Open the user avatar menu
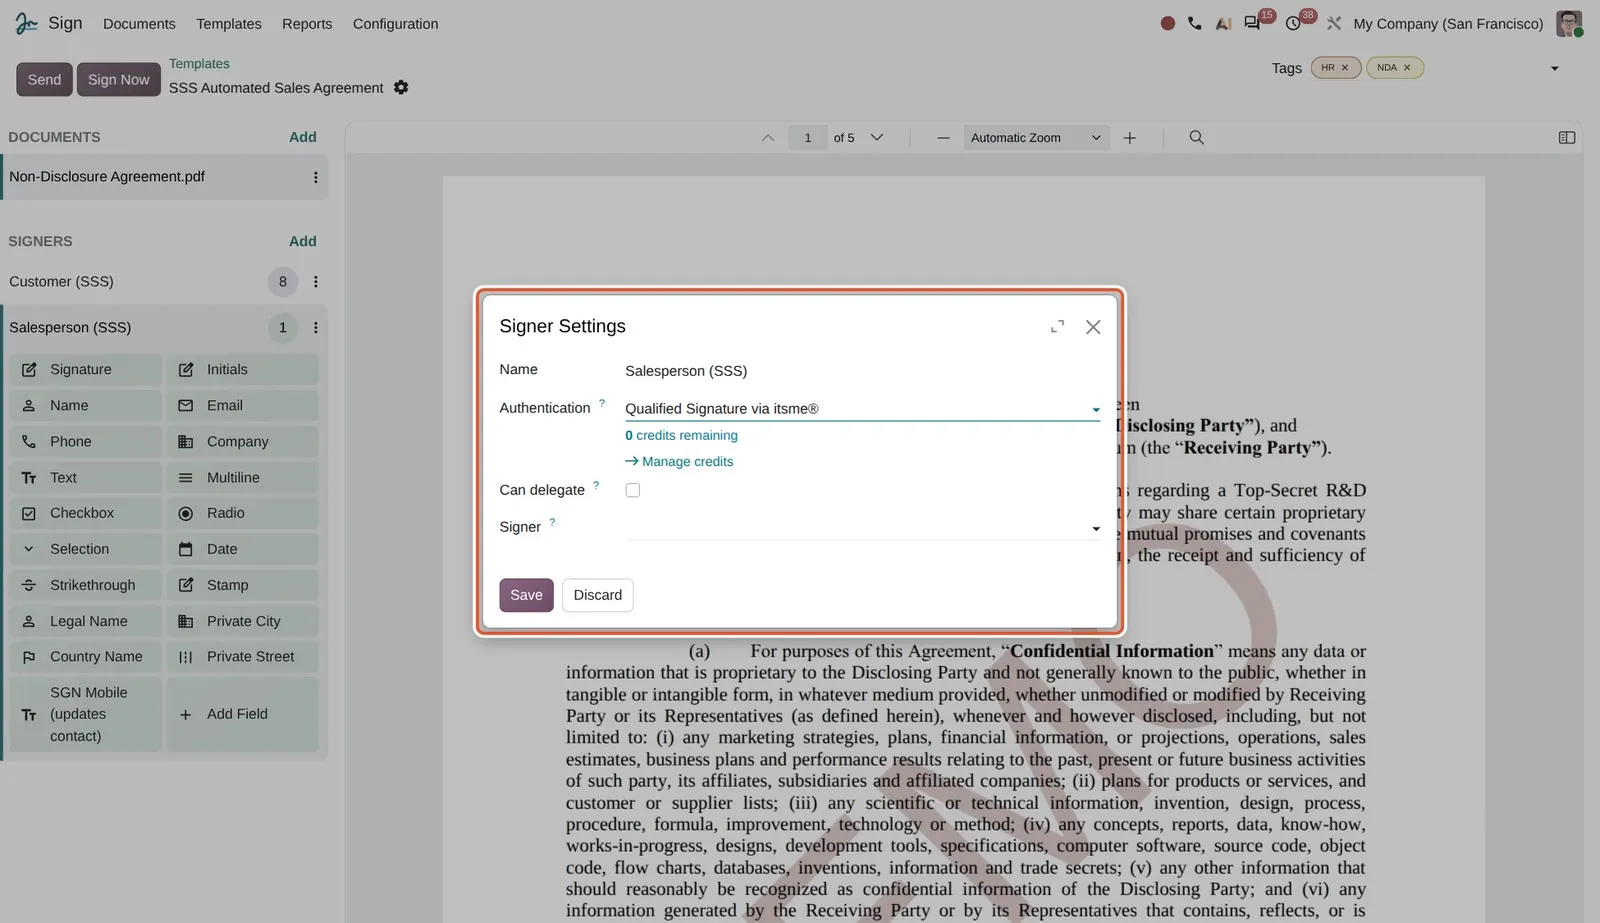This screenshot has height=923, width=1600. 1569,23
